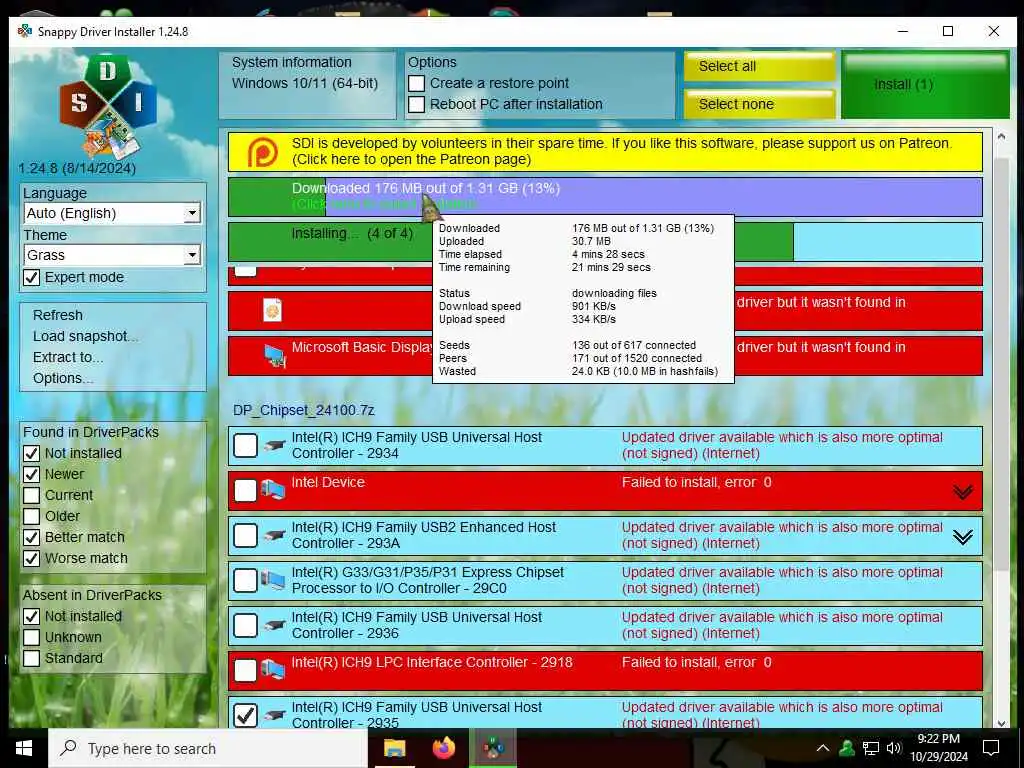Viewport: 1024px width, 768px height.
Task: Click the scroll up arrow of driver list
Action: (1001, 137)
